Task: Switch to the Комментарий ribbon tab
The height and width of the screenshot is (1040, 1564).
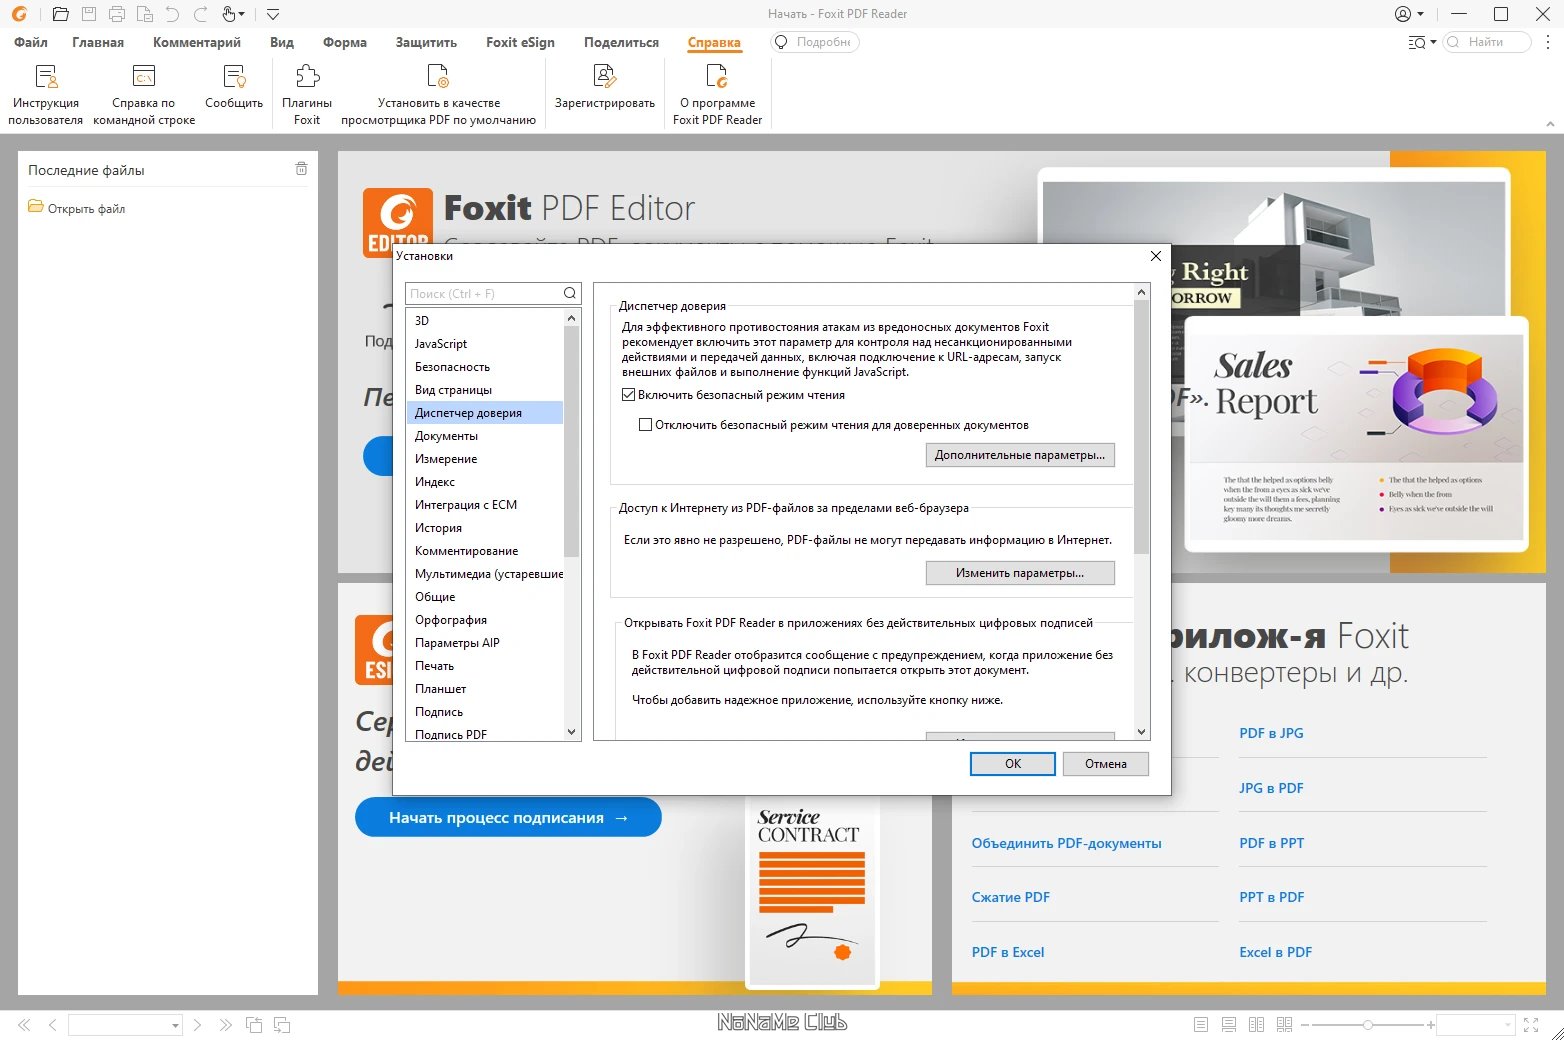Action: [x=197, y=42]
